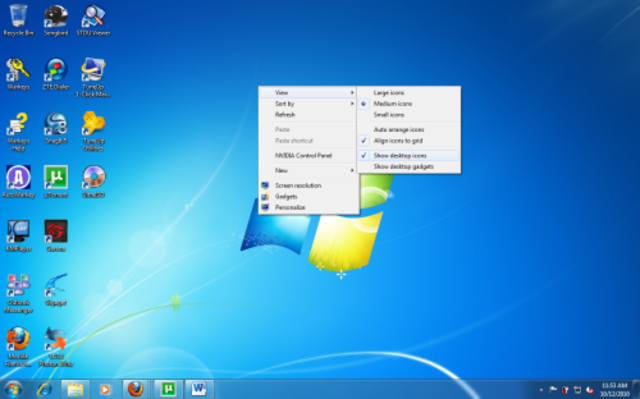The width and height of the screenshot is (640, 399).
Task: Uncheck Align icons to grid
Action: click(x=409, y=141)
